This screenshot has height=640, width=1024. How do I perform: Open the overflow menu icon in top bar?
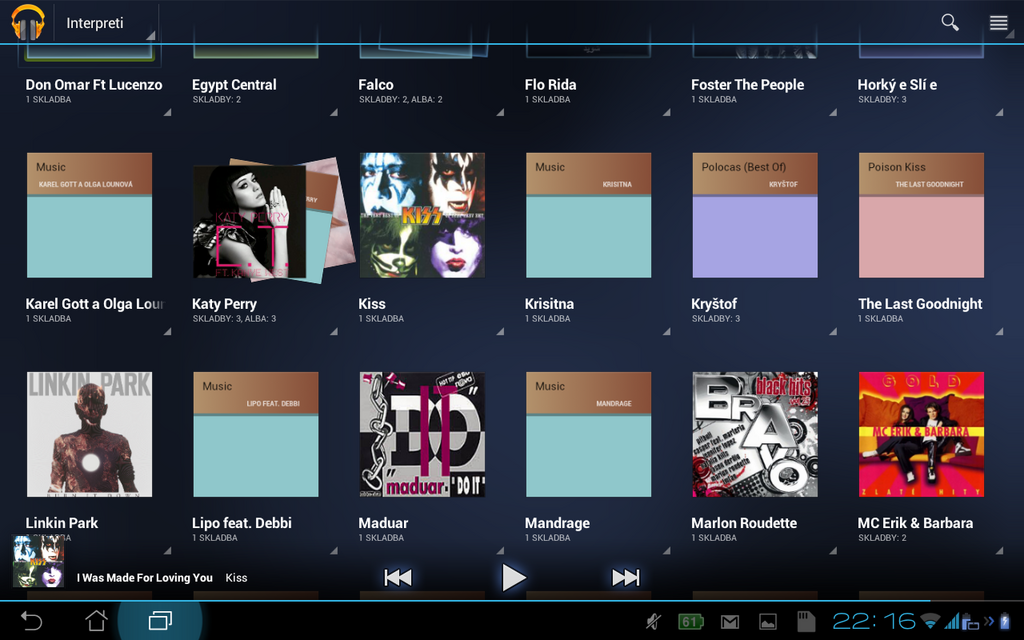998,22
